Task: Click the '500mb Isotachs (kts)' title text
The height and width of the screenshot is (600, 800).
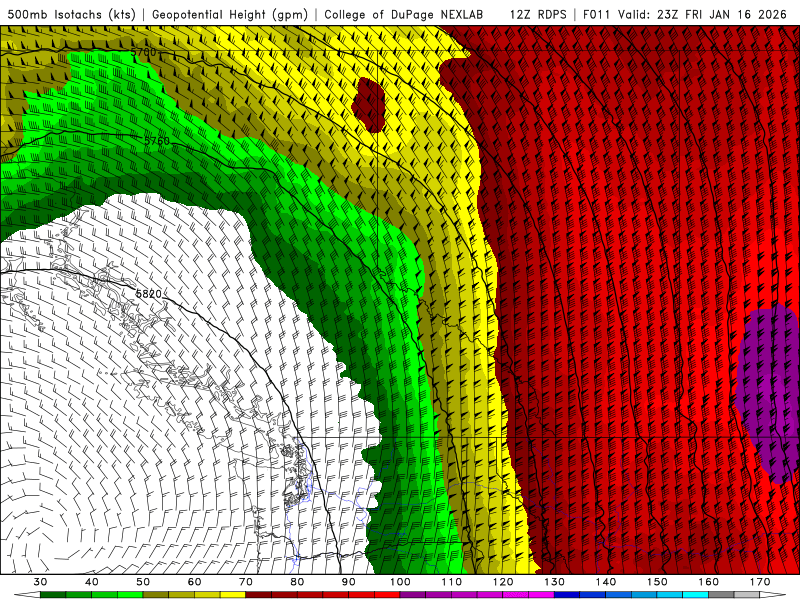Action: click(72, 14)
